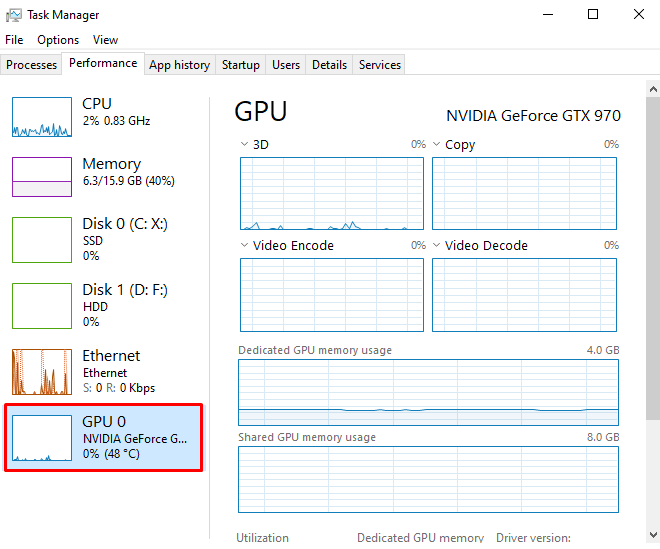660x549 pixels.
Task: Switch to the Startup tab
Action: [x=240, y=65]
